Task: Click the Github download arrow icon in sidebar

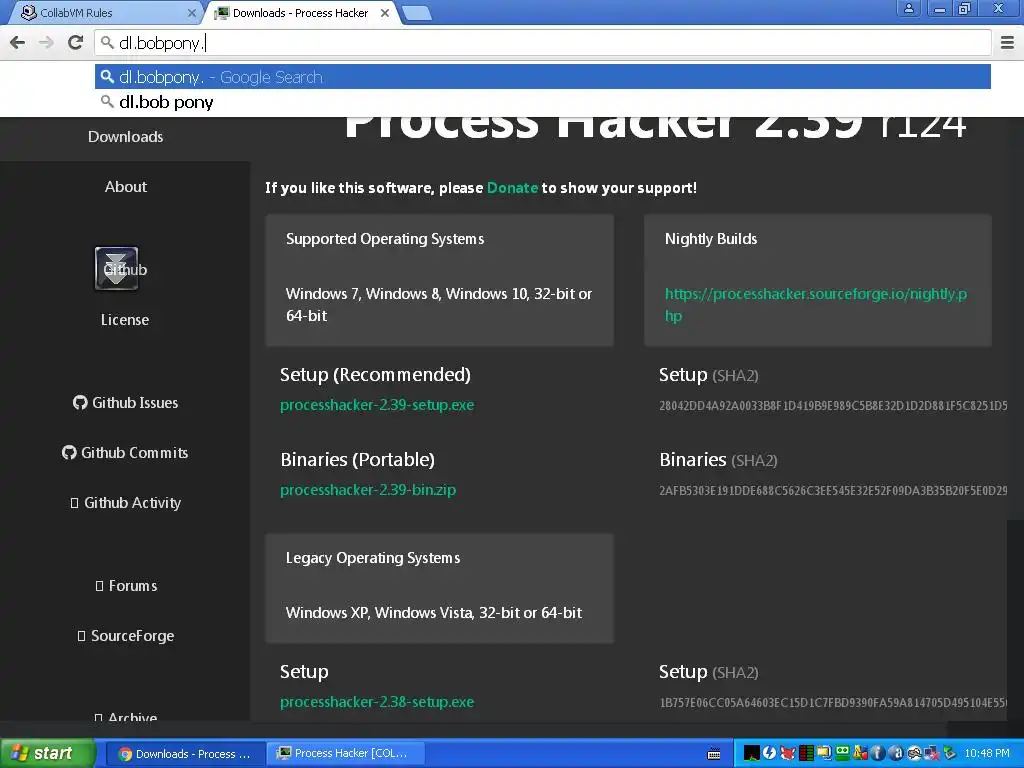Action: pyautogui.click(x=116, y=268)
